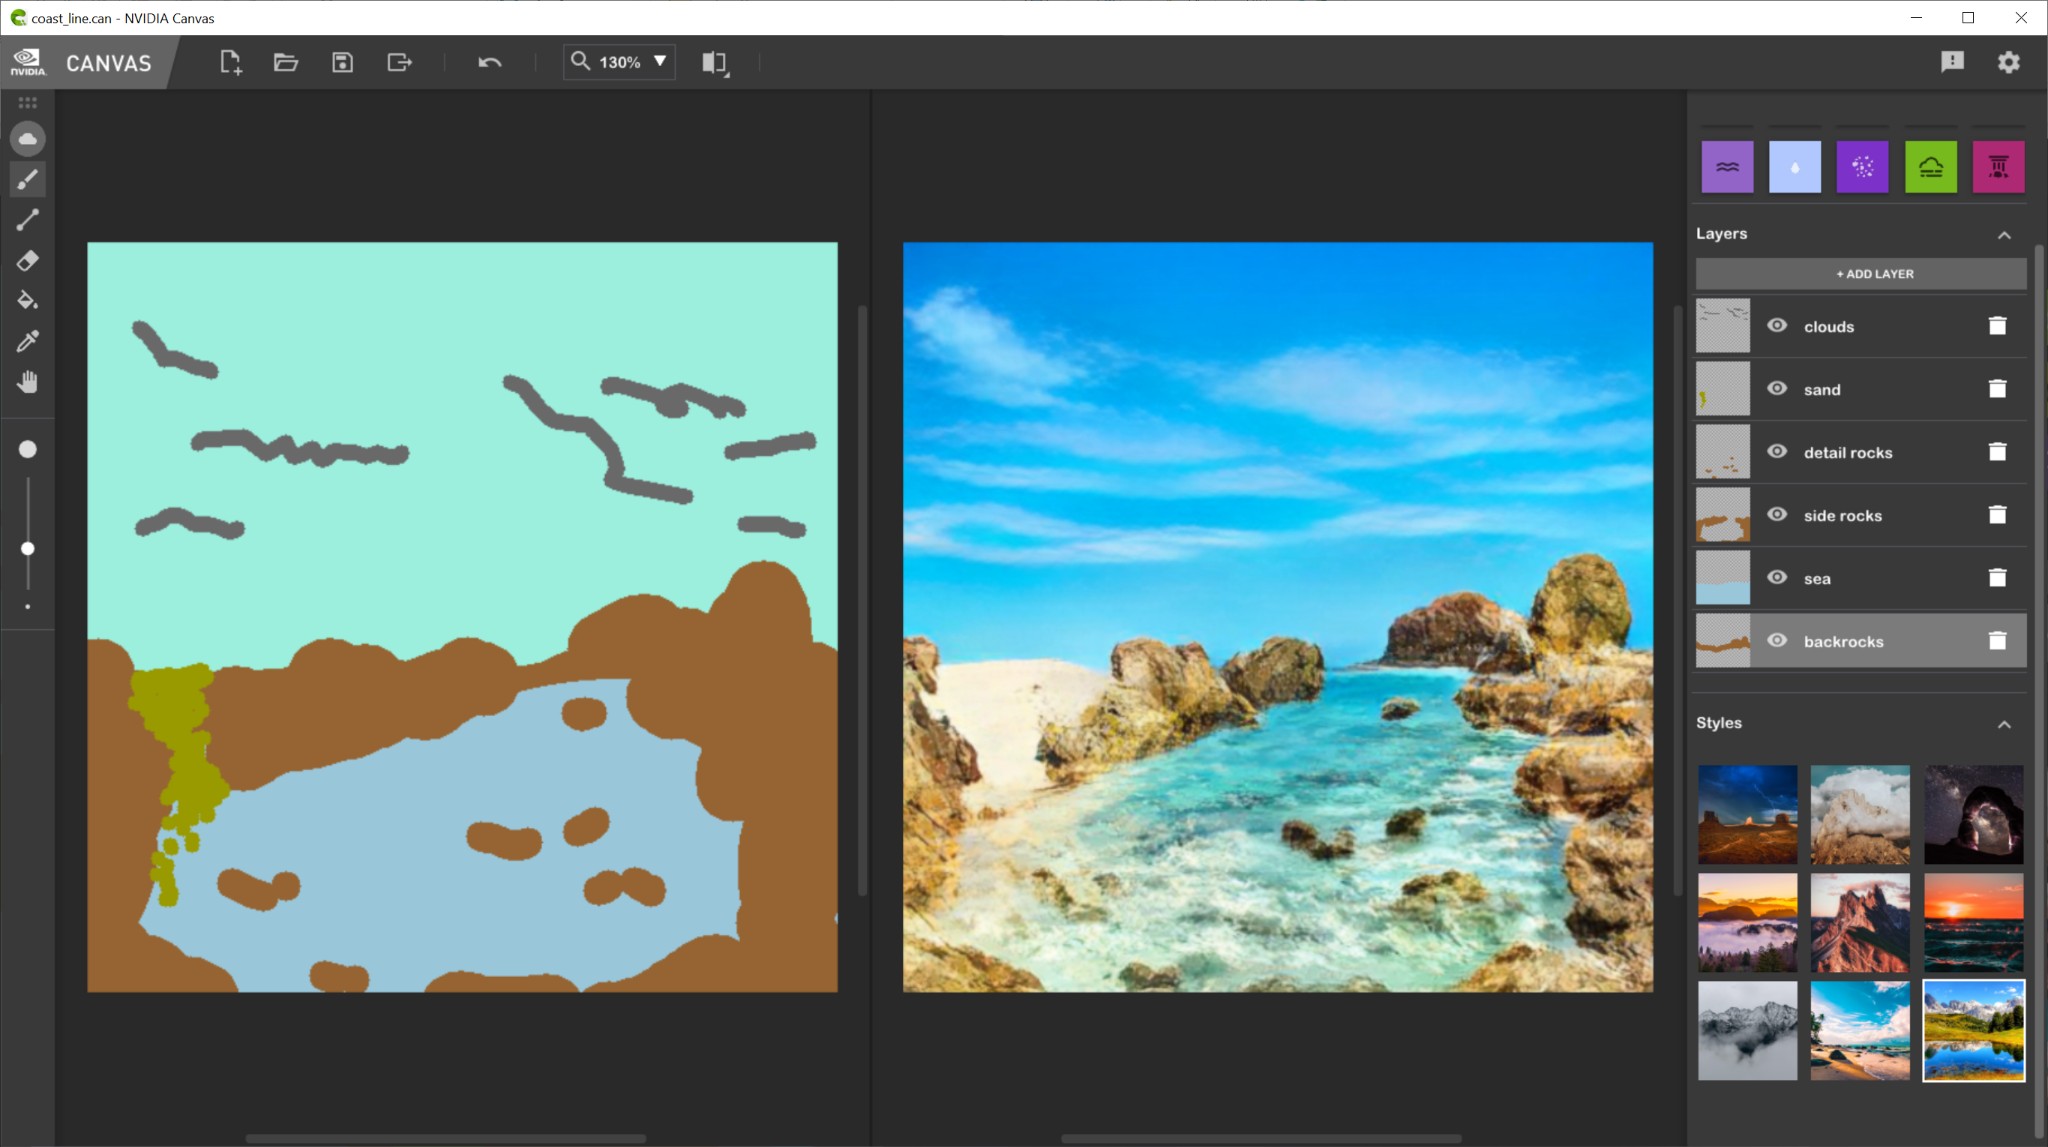Select the side rocks layer
The width and height of the screenshot is (2048, 1147).
1842,516
